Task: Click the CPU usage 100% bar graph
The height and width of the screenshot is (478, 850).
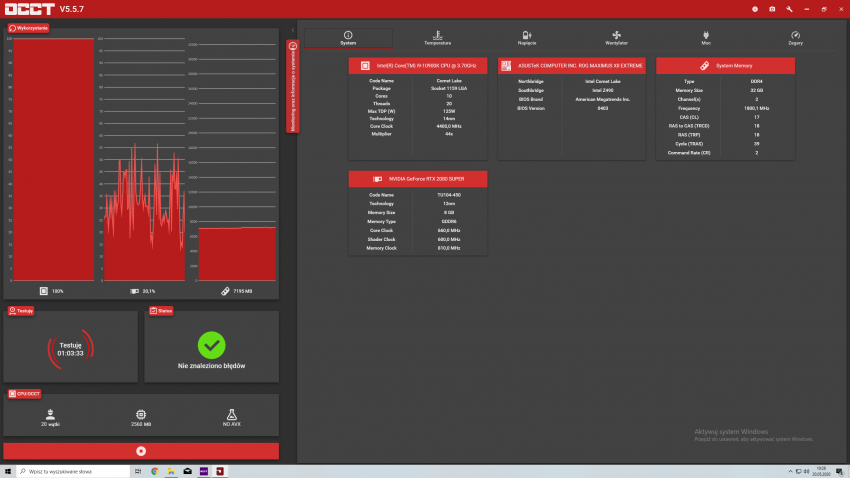Action: [53, 159]
